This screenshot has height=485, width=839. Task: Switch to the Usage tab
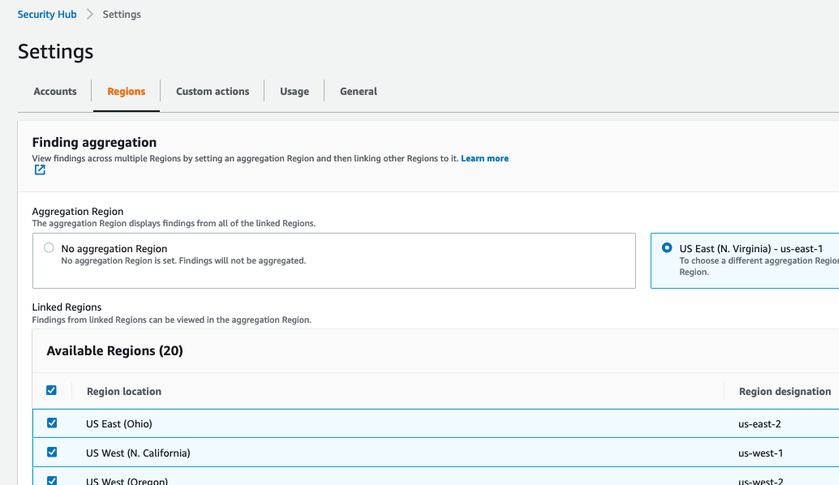[294, 92]
